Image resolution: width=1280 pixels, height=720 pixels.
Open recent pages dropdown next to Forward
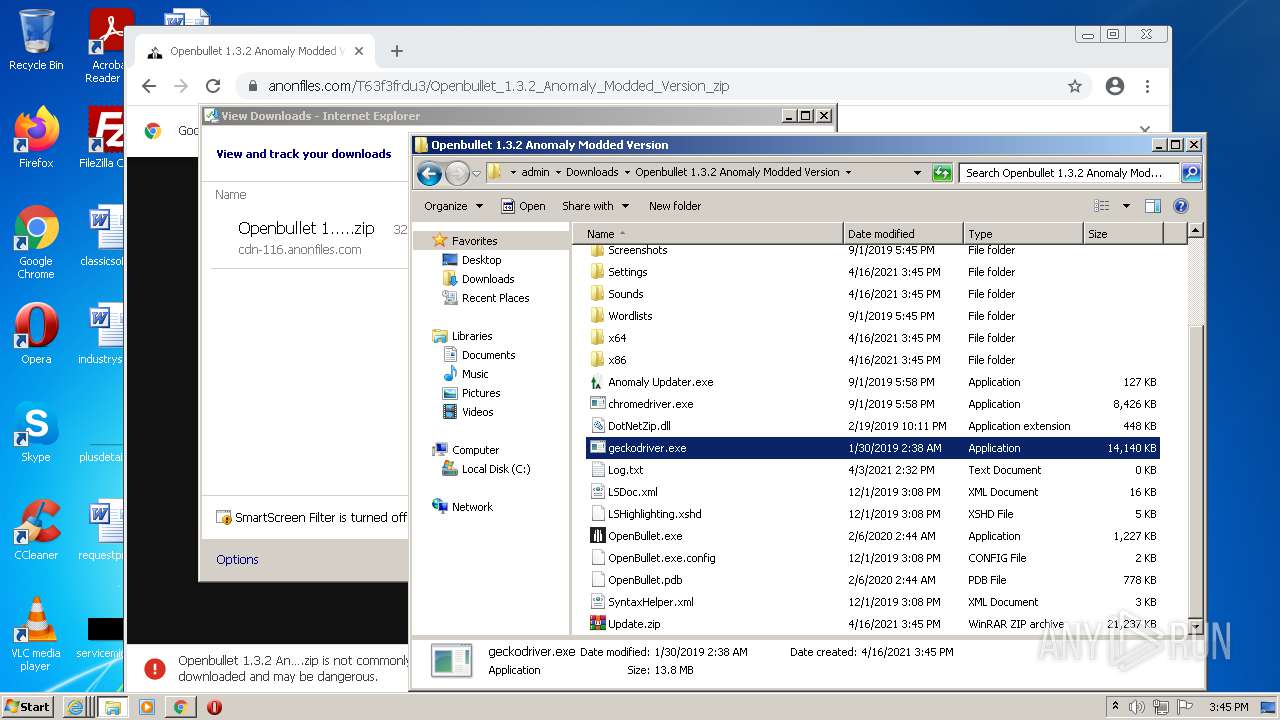(x=477, y=174)
